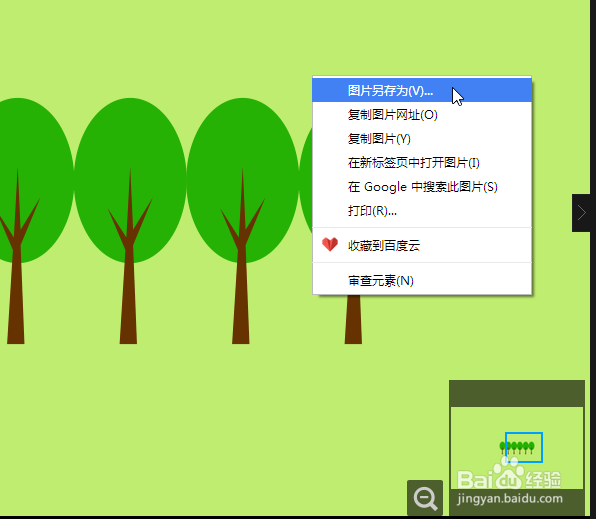Viewport: 596px width, 519px height.
Task: Click 收藏到百度云 menu entry
Action: pos(422,245)
